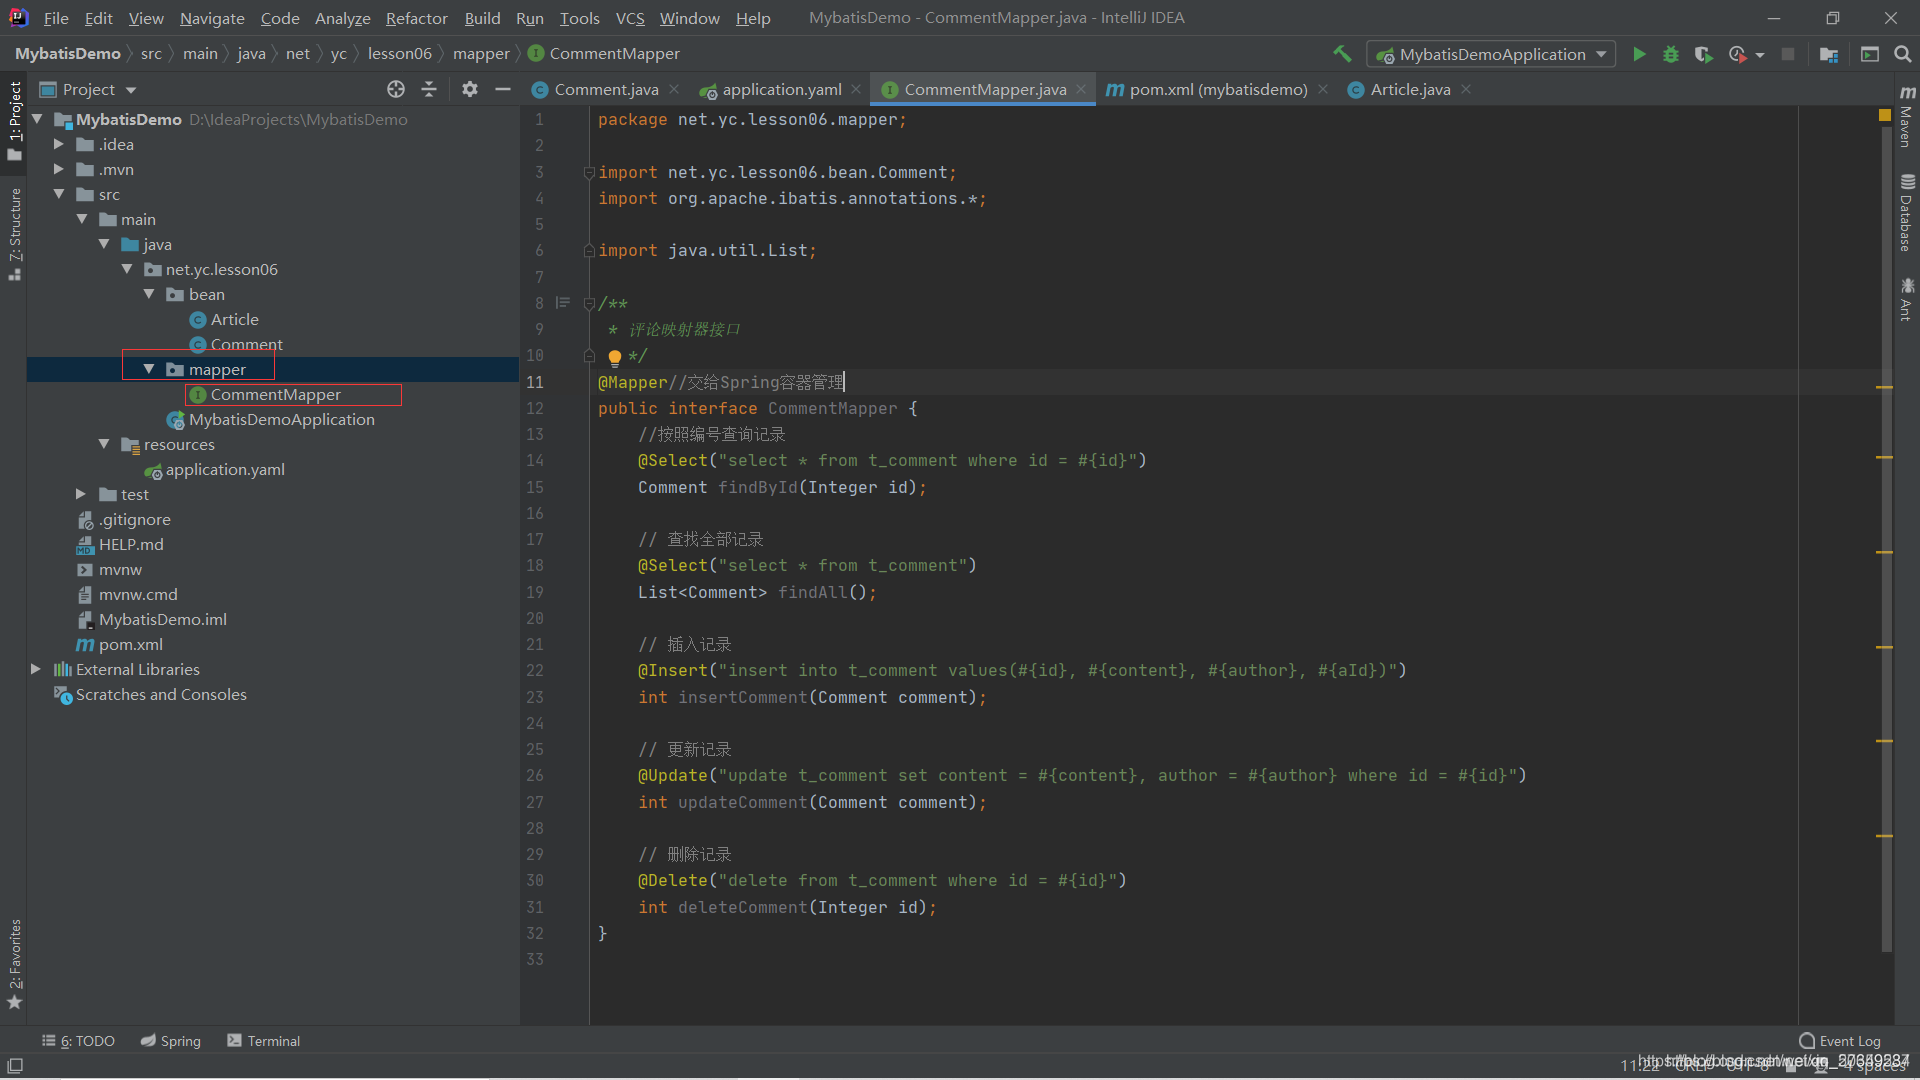Expand the test folder
Image resolution: width=1920 pixels, height=1080 pixels.
pos(81,494)
